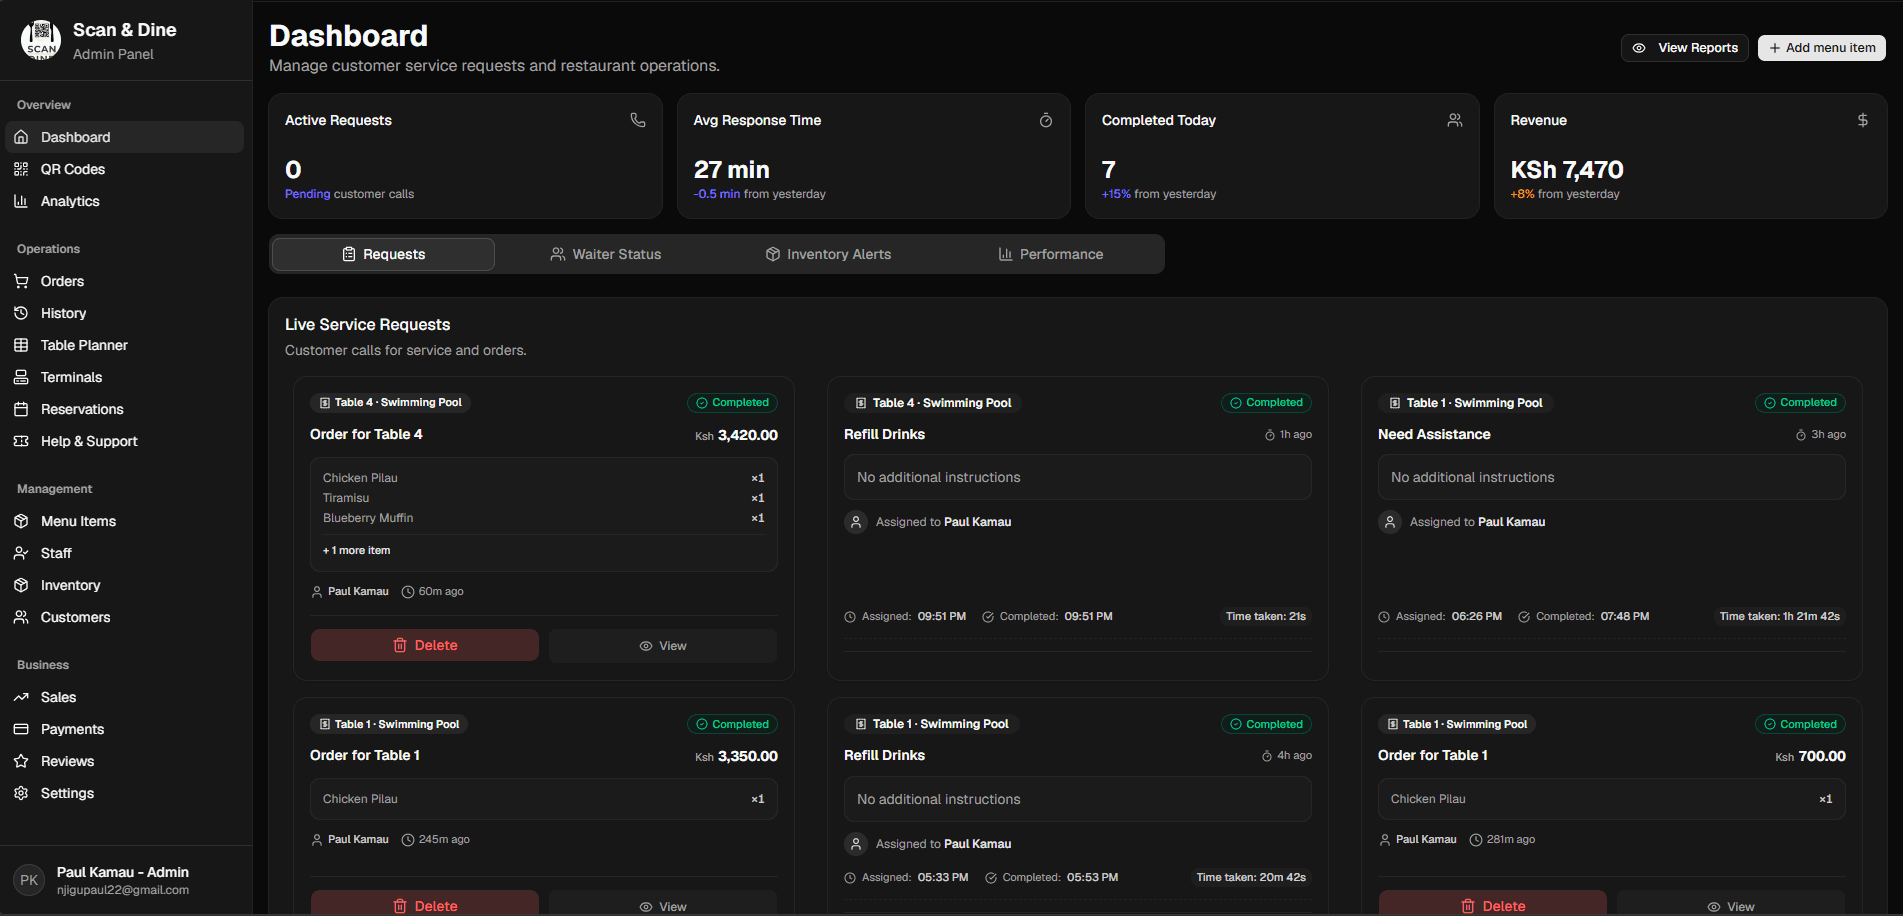
Task: Open the Inventory page
Action: [124, 585]
